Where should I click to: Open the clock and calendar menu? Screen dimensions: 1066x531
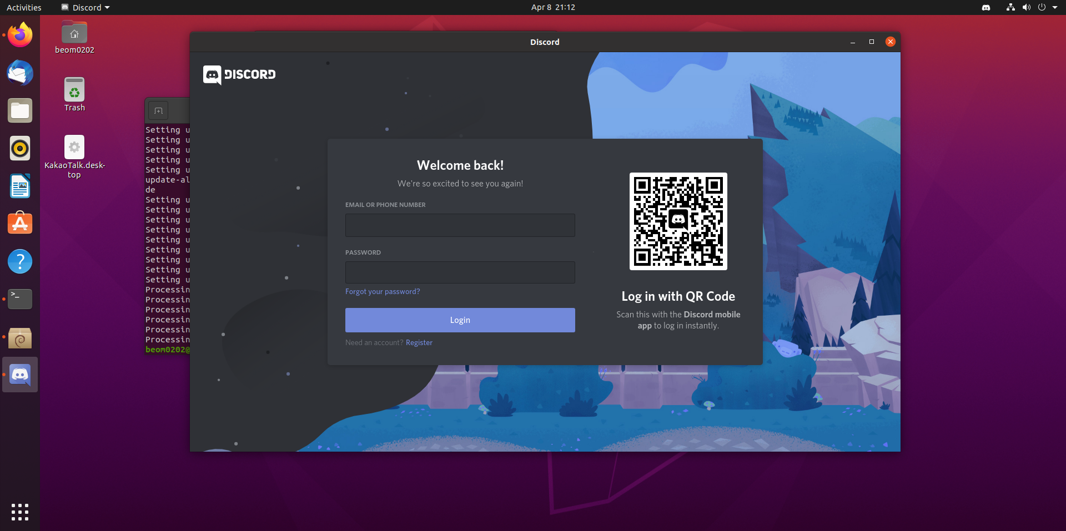[553, 8]
